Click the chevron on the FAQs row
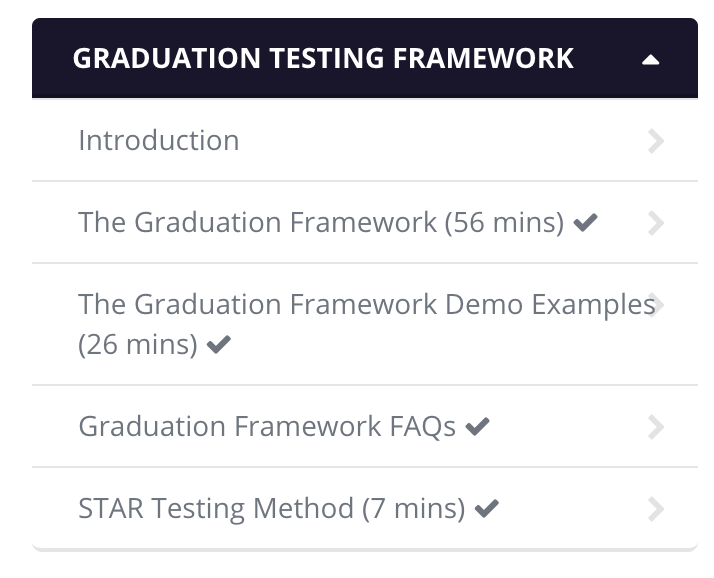Viewport: 714px width, 578px height. [x=656, y=427]
